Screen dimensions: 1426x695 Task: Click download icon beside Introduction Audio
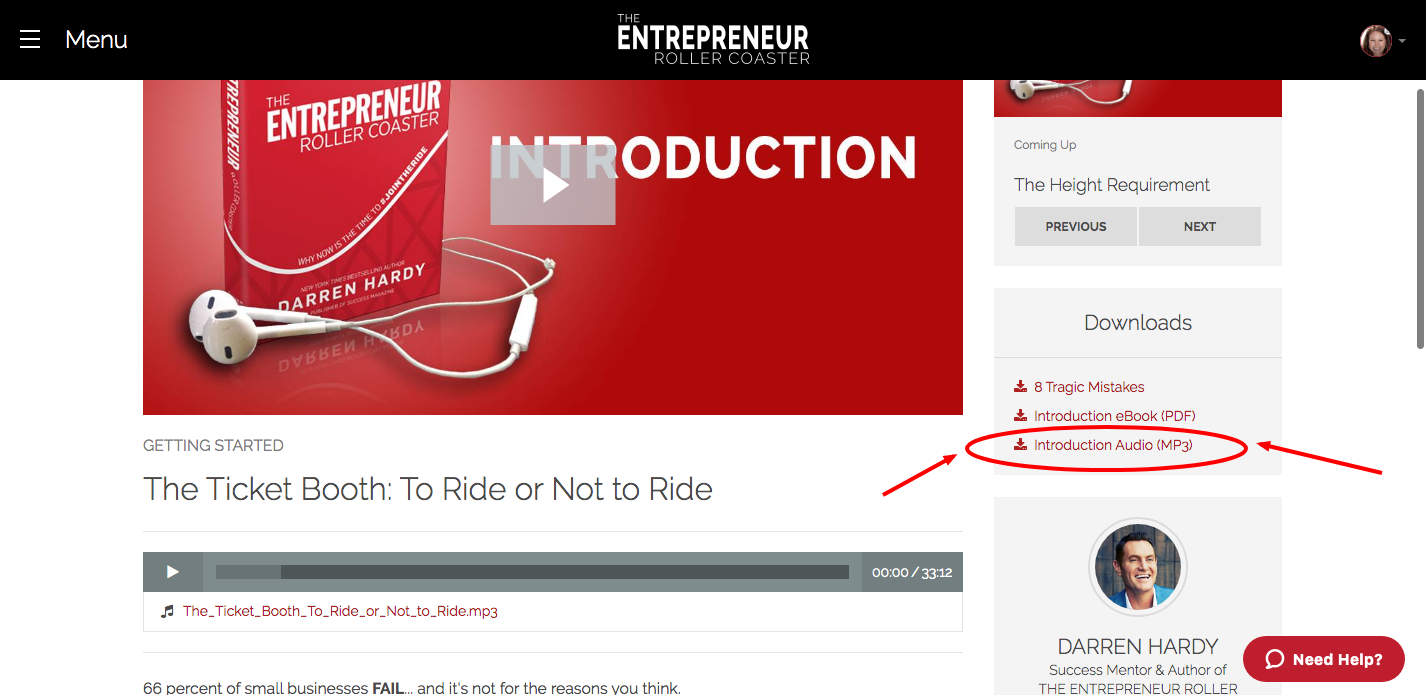[x=1020, y=445]
